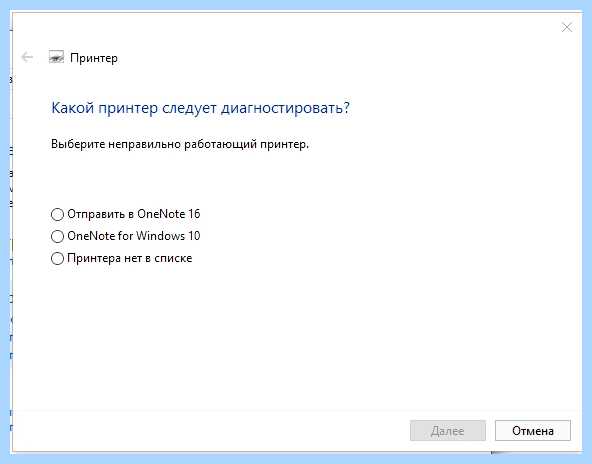Select the "Отправить в OneNote 16" radio button
Image resolution: width=592 pixels, height=464 pixels.
coord(57,214)
